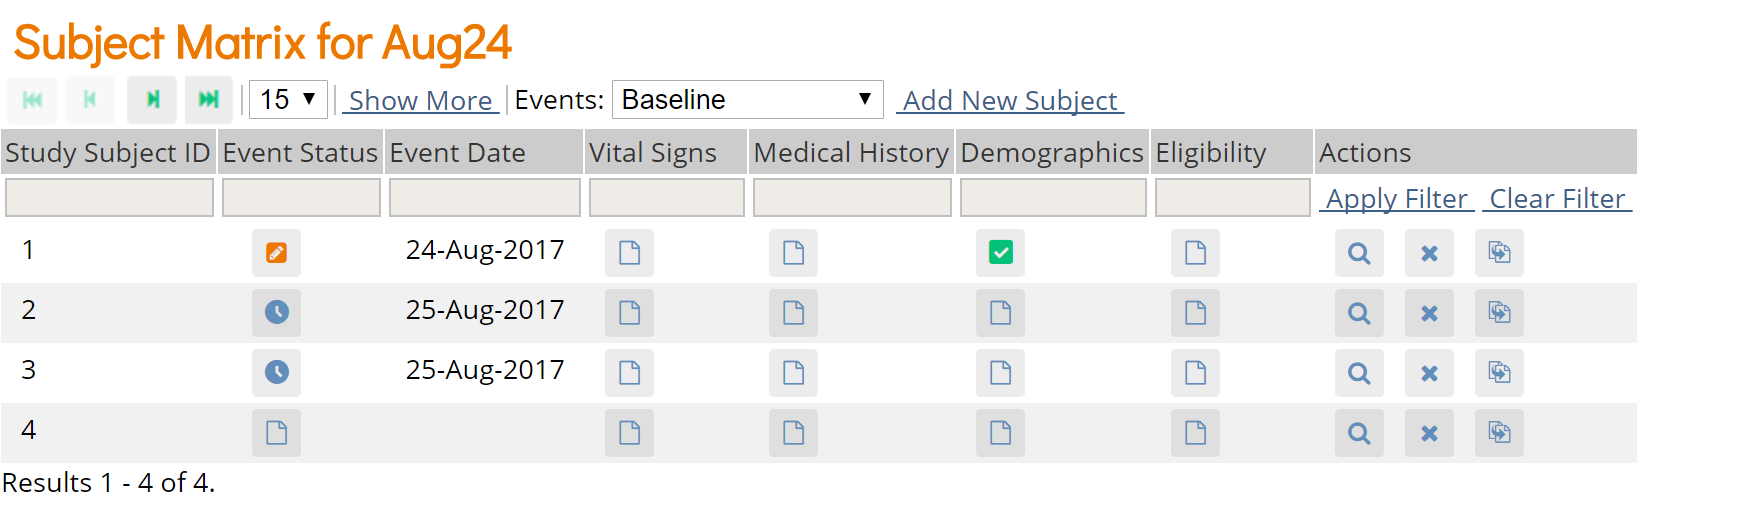Open the rows-per-page dropdown showing 15
This screenshot has height=519, width=1737.
click(288, 100)
